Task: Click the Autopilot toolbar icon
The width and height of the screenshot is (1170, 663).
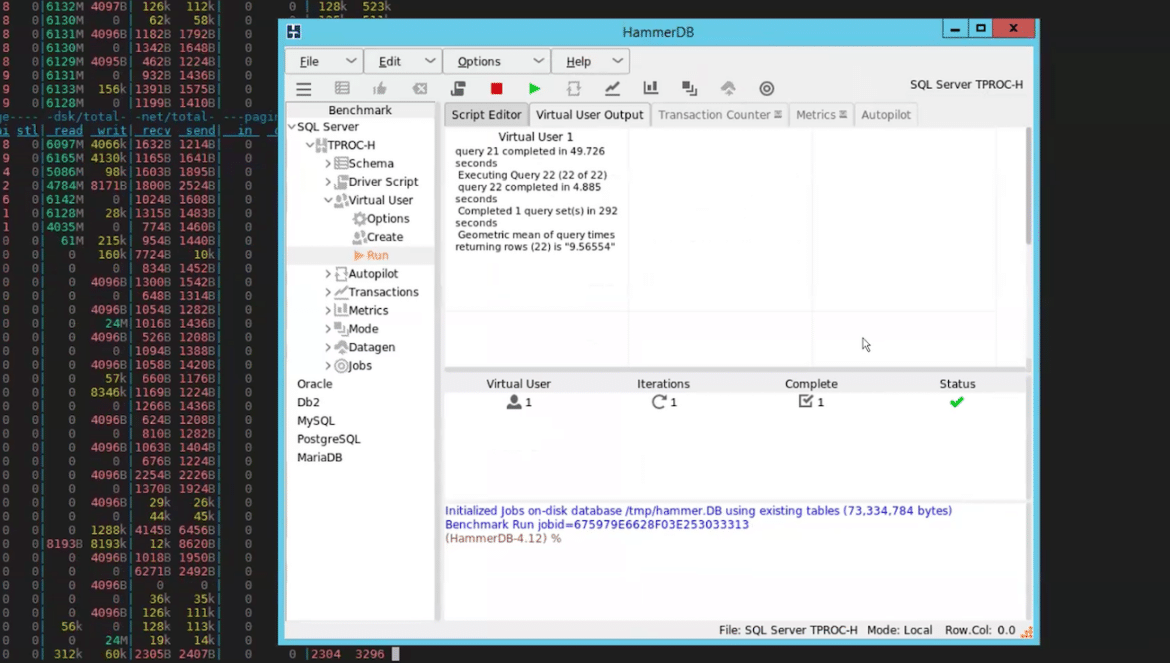Action: click(573, 89)
